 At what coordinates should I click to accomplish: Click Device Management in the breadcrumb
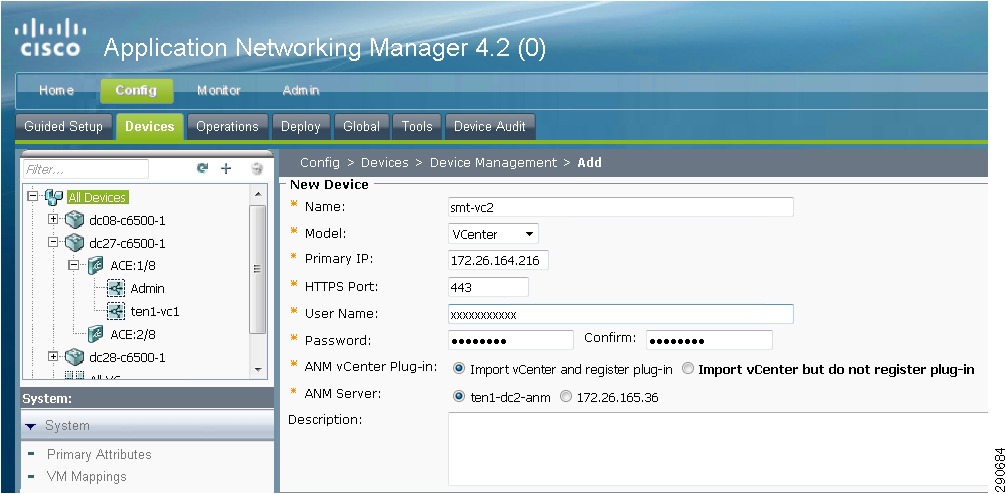493,162
